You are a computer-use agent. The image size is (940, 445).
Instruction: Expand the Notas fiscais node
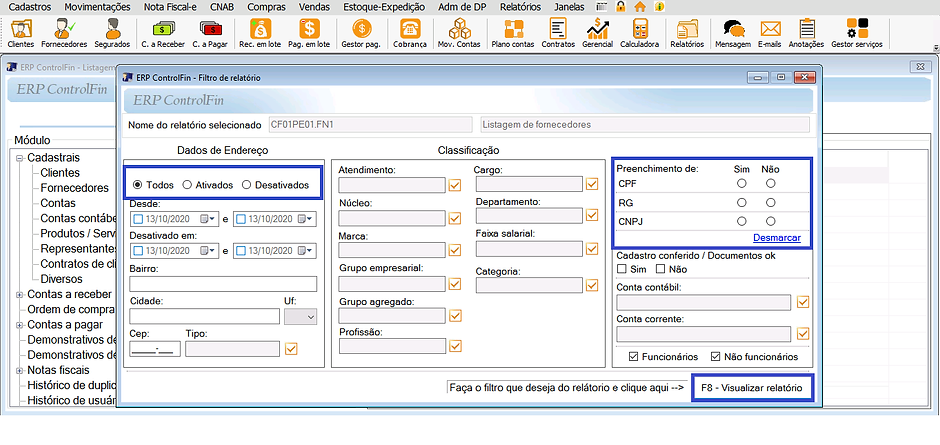[x=19, y=370]
